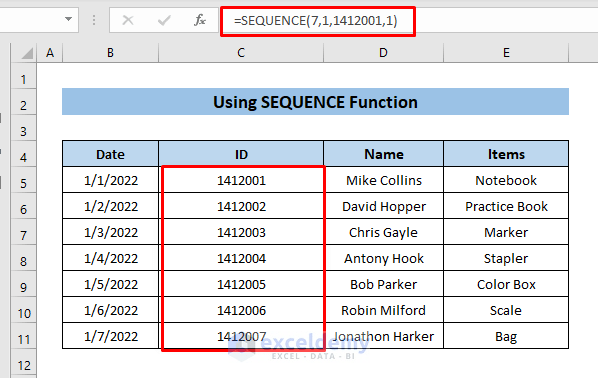598x378 pixels.
Task: Select the 'Notebook' item cell
Action: tap(506, 180)
